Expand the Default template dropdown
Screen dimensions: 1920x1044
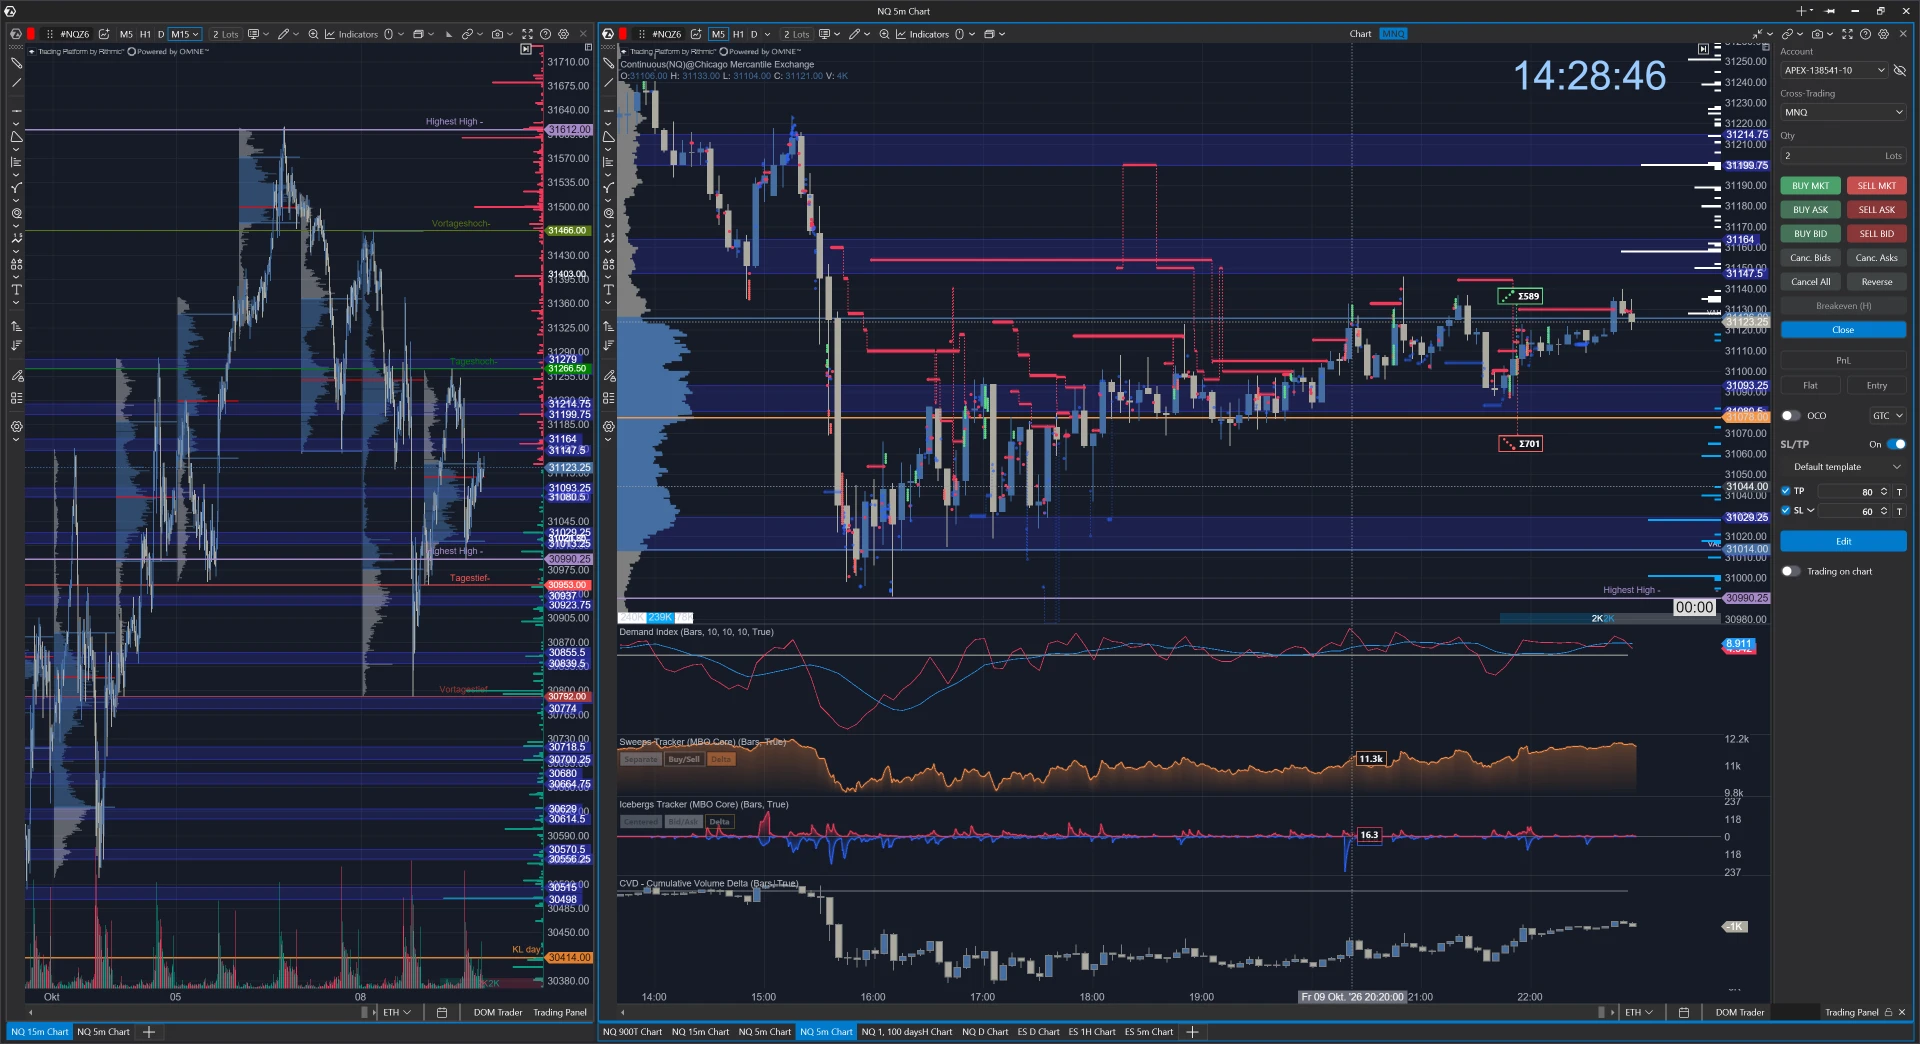pyautogui.click(x=1843, y=467)
